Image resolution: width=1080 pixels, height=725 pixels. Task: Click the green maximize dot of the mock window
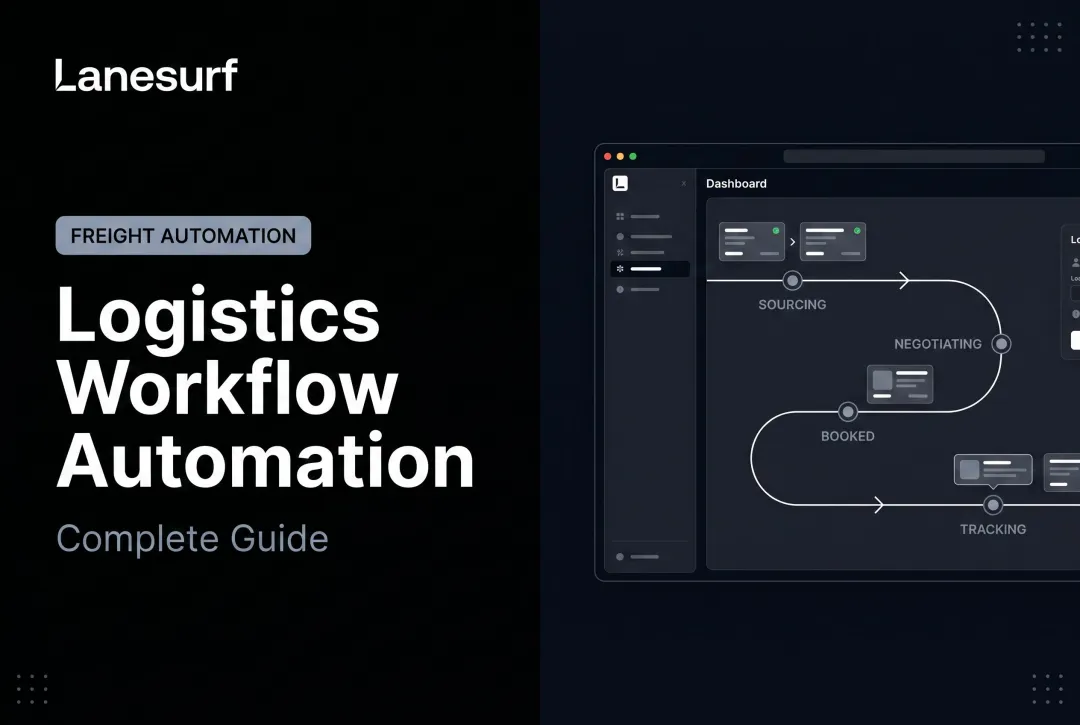[633, 156]
